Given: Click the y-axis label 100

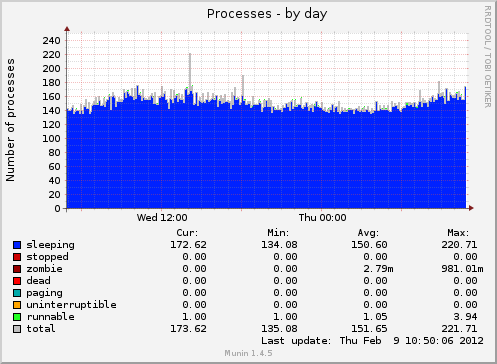Looking at the screenshot, I should click(51, 139).
